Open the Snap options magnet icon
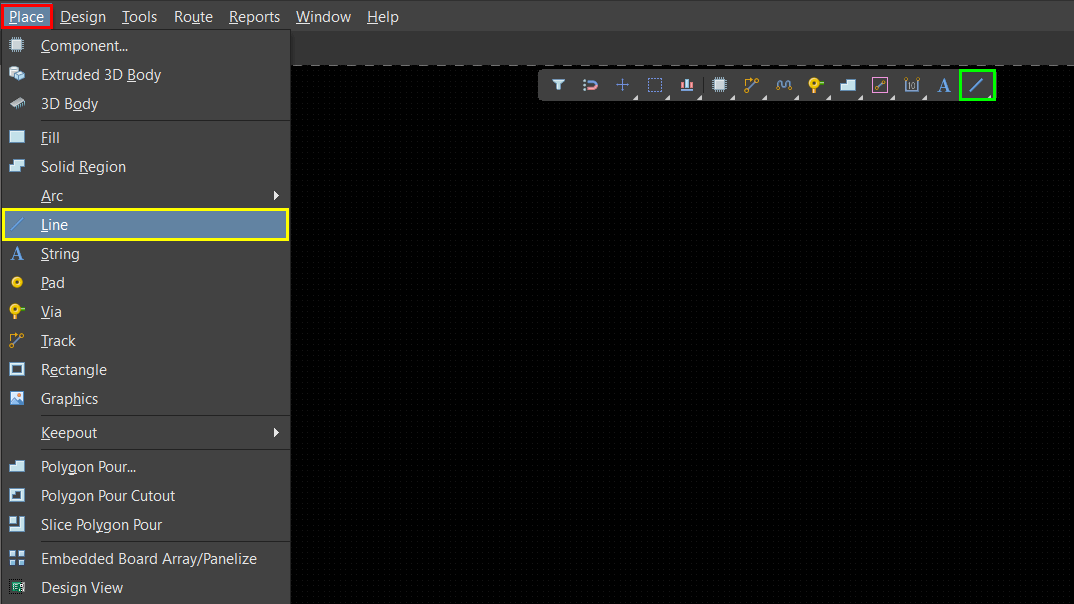The height and width of the screenshot is (604, 1074). (591, 85)
